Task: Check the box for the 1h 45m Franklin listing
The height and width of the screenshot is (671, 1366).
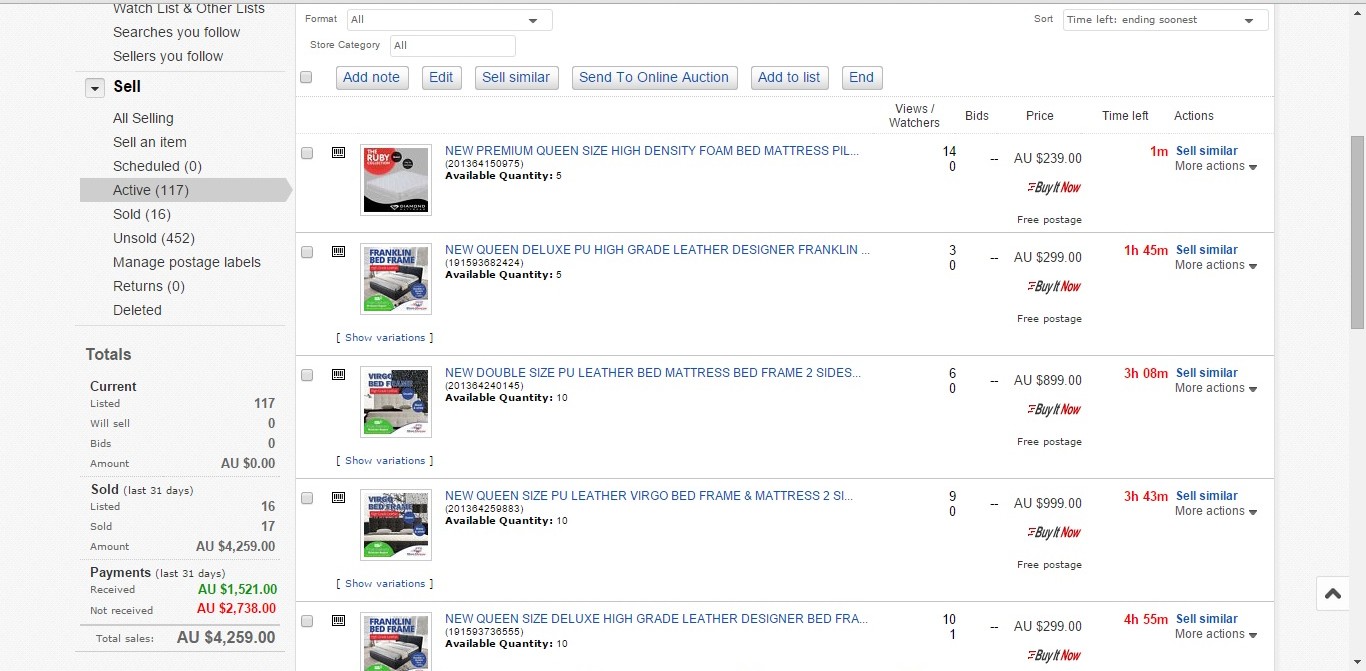Action: [307, 252]
